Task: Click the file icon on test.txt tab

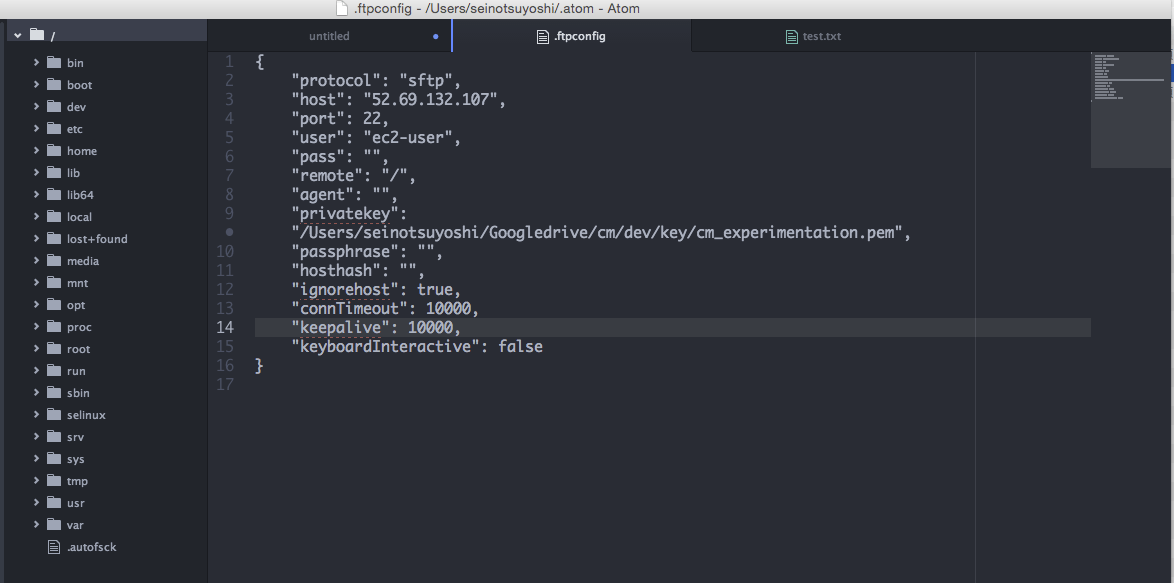Action: [x=793, y=37]
